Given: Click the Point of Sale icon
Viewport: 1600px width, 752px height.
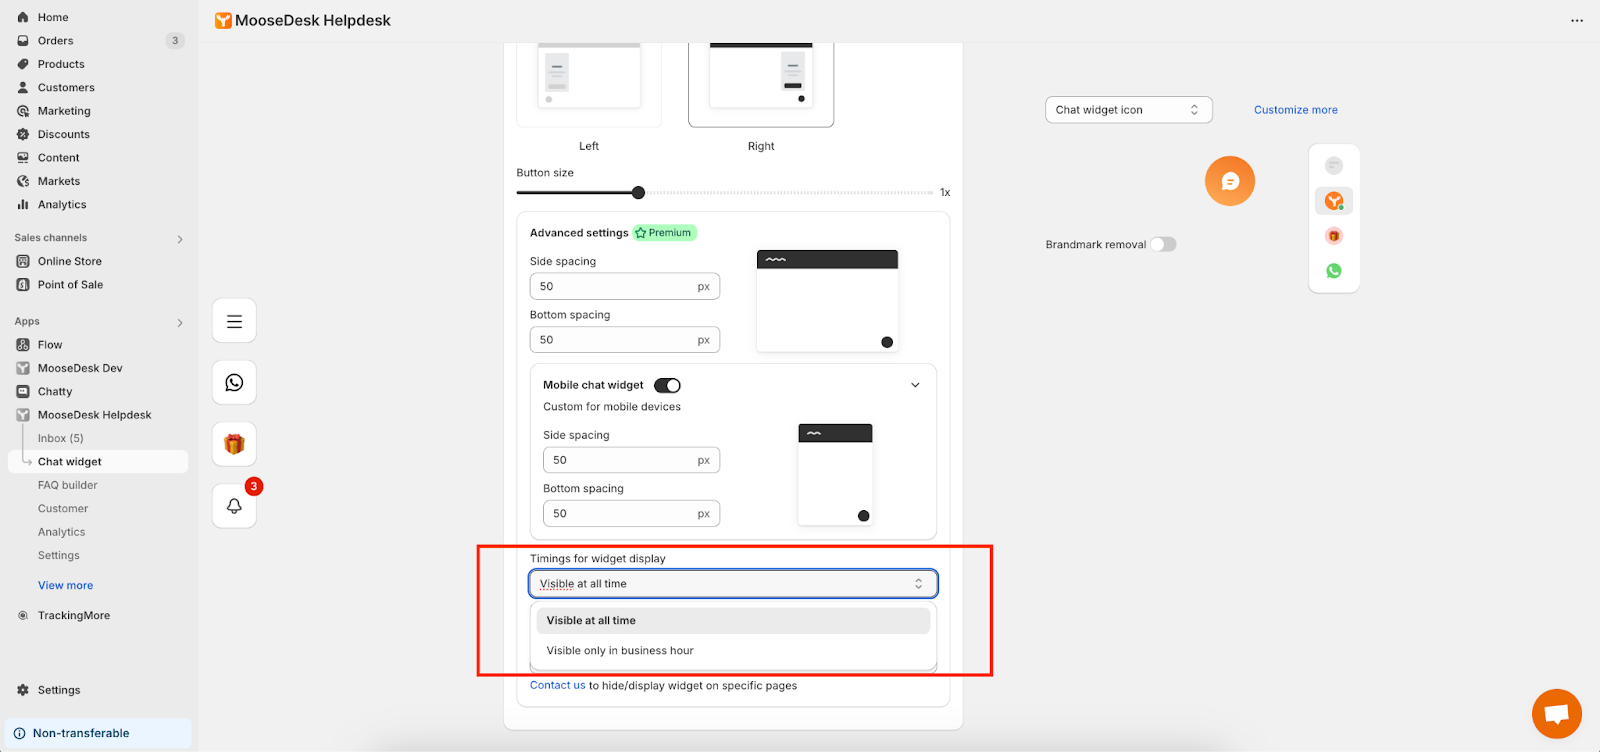Looking at the screenshot, I should coord(23,285).
